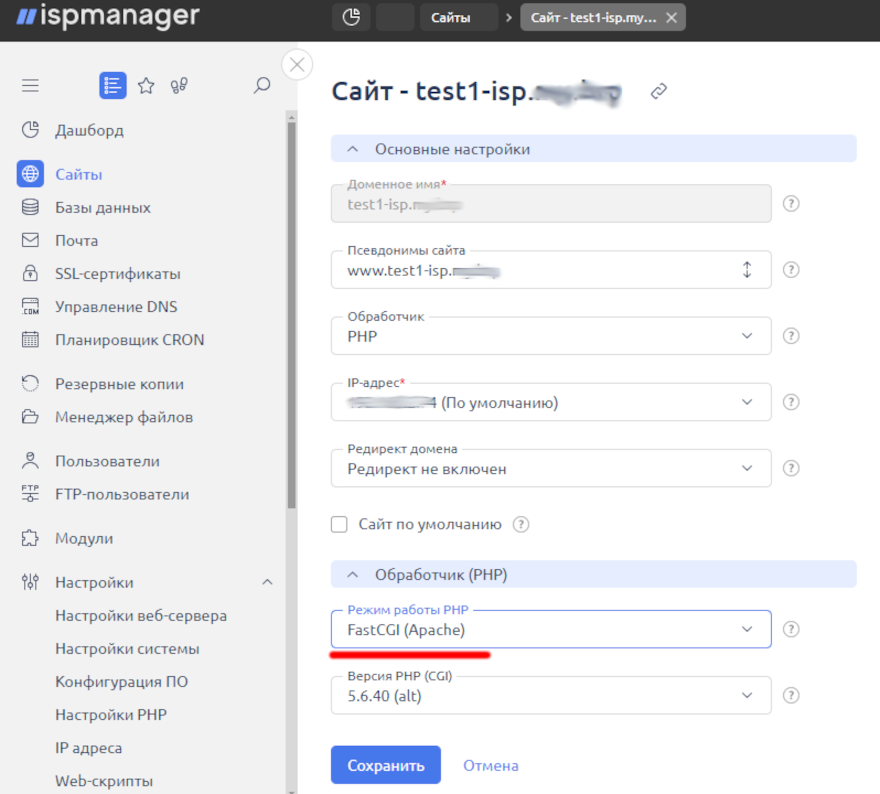
Task: Open the Версия PHP (CGI) dropdown
Action: tap(550, 696)
